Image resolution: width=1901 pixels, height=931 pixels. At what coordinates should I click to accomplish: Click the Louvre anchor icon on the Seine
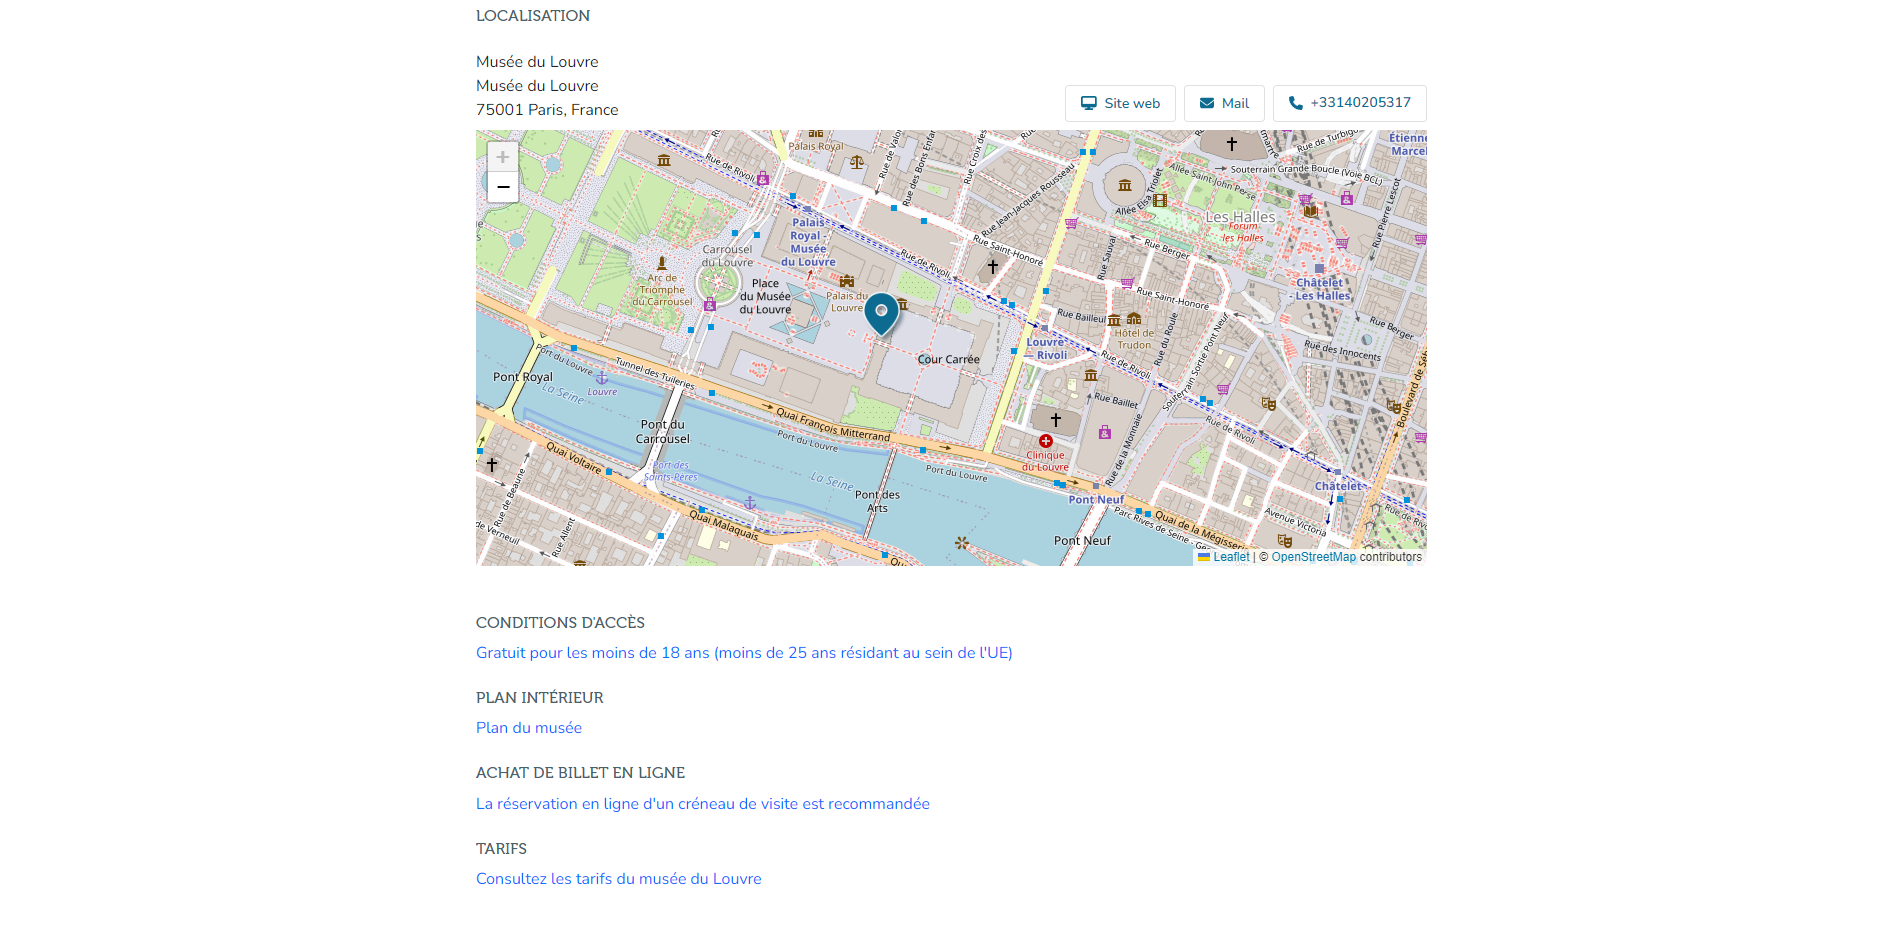click(602, 378)
